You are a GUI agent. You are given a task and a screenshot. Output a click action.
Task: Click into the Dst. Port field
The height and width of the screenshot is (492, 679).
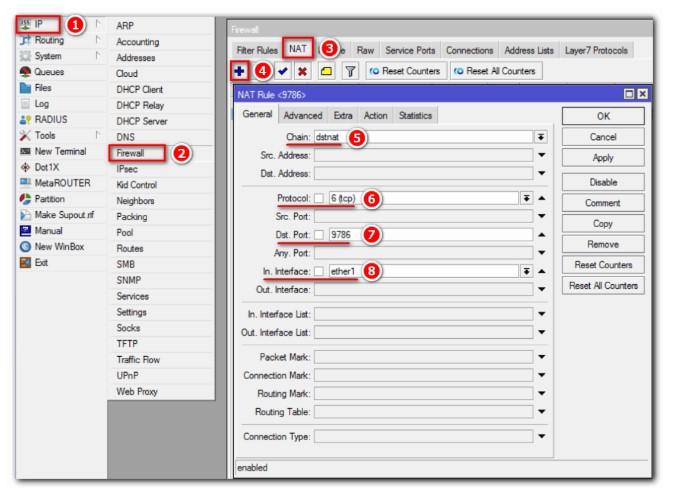[430, 235]
